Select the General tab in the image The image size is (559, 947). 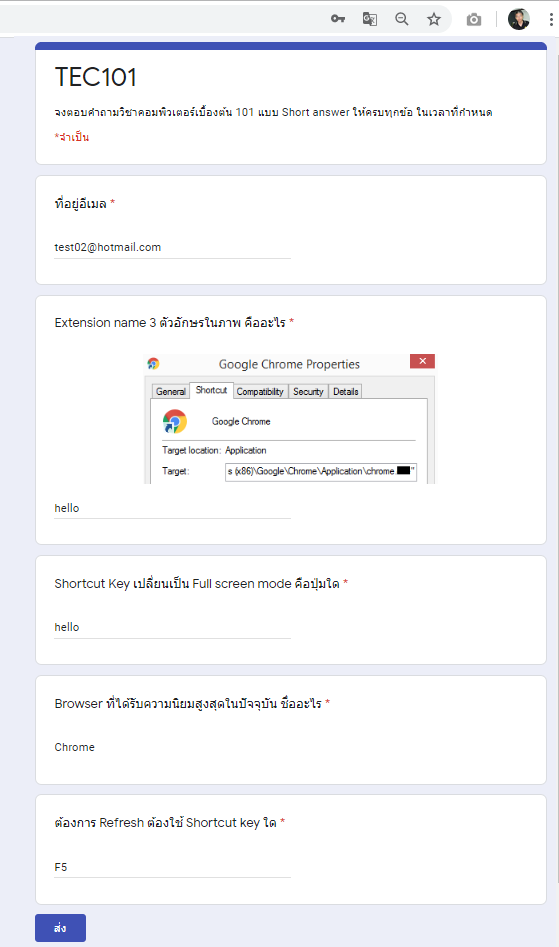tap(171, 391)
